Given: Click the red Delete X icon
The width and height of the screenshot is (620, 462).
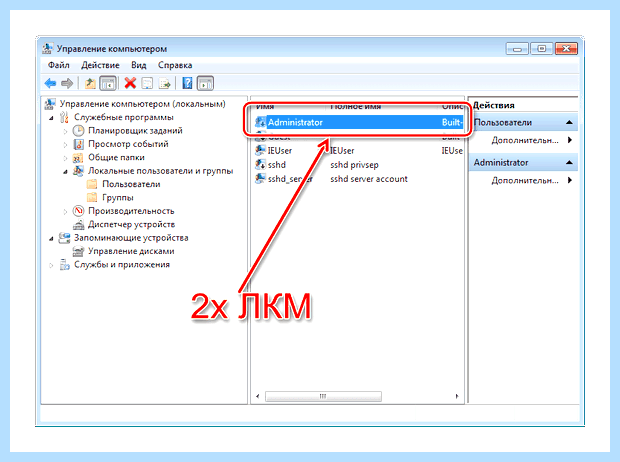Looking at the screenshot, I should pos(130,83).
